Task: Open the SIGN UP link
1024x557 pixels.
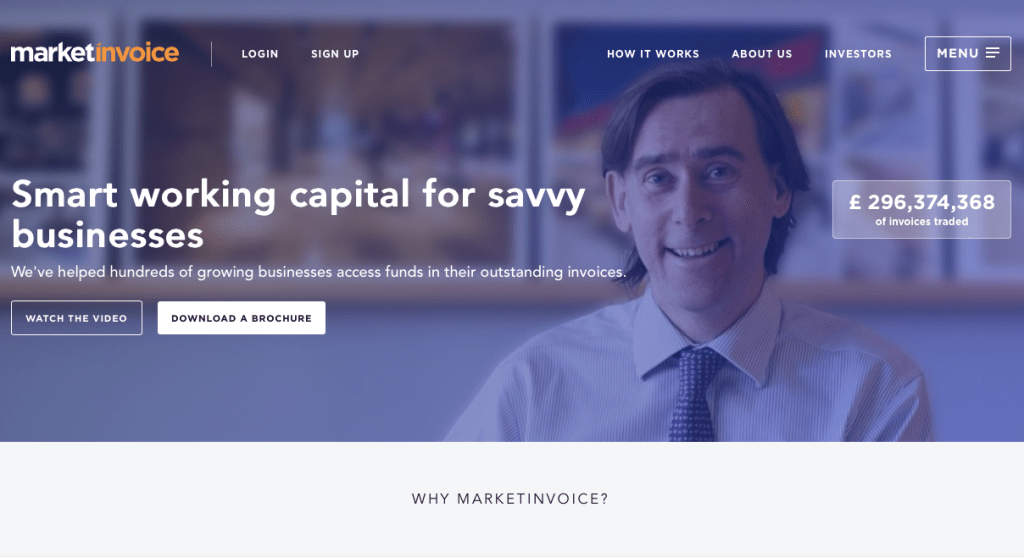Action: coord(335,54)
